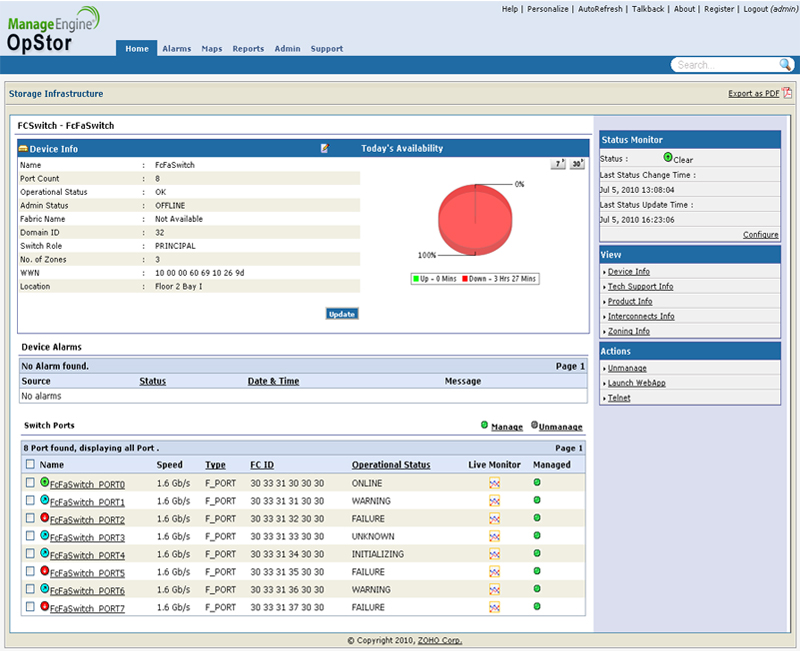
Task: Click inside the Search input field
Action: [710, 65]
